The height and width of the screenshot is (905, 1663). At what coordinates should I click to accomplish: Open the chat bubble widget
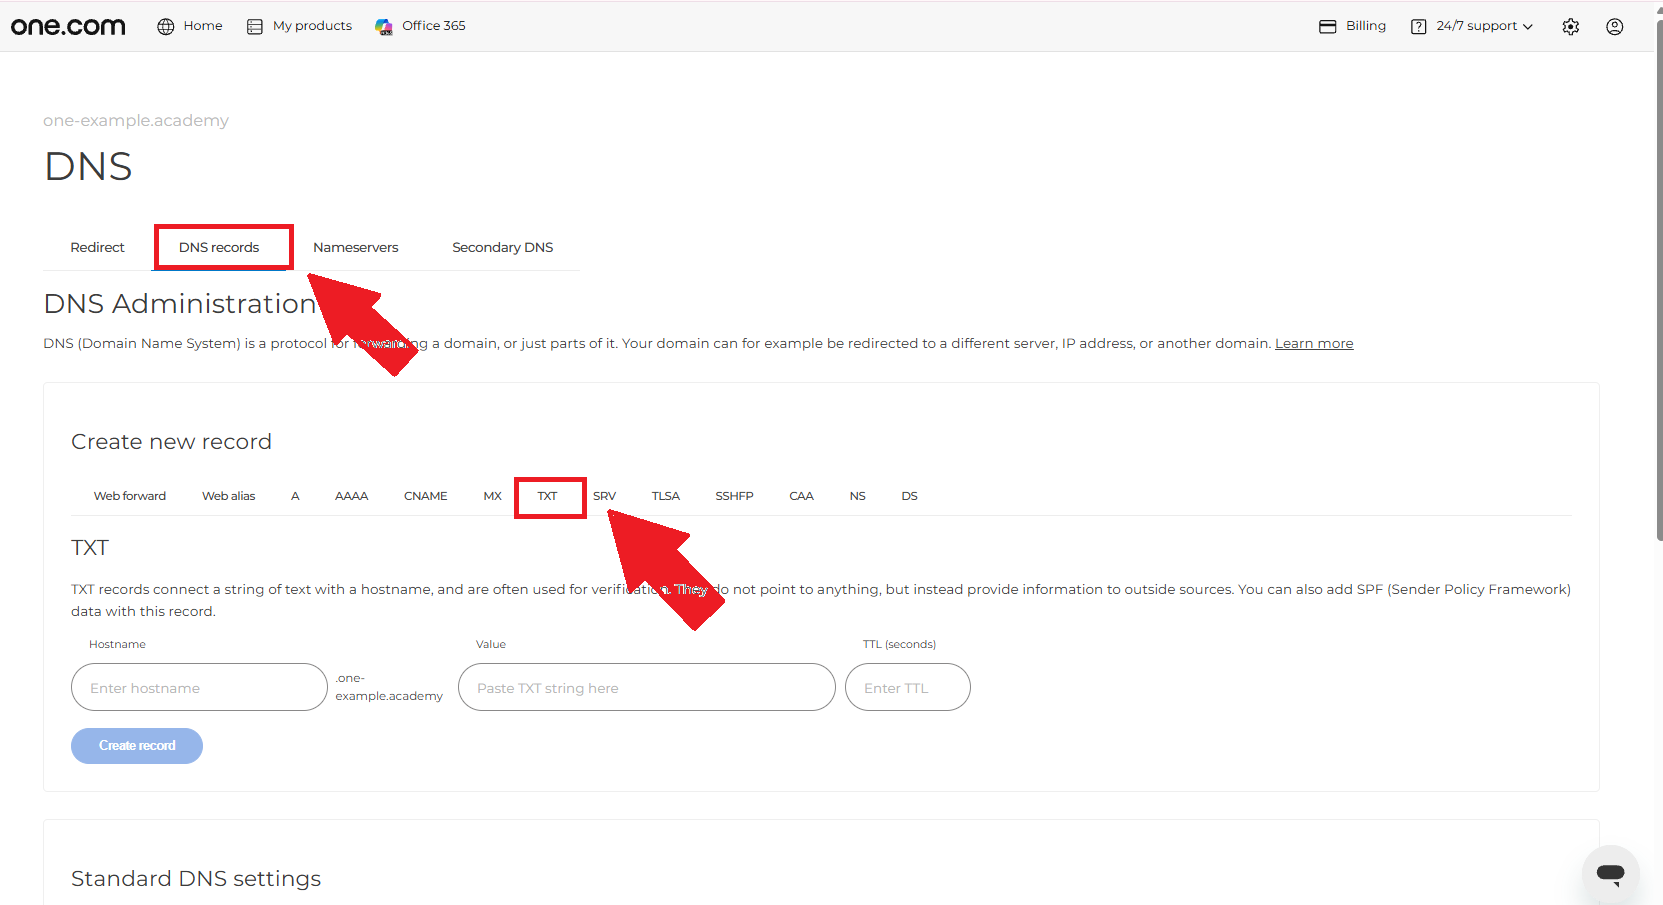[x=1611, y=873]
